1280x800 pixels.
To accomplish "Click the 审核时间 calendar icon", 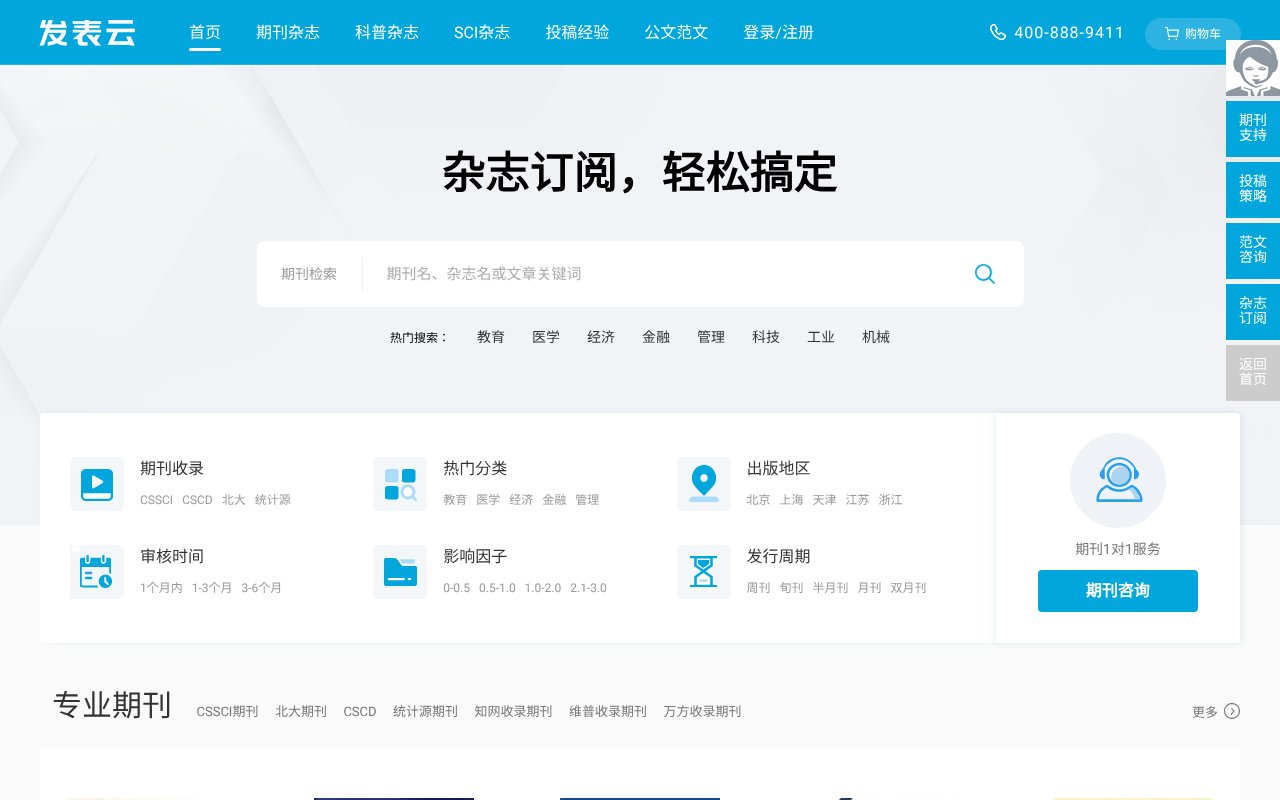I will [97, 571].
